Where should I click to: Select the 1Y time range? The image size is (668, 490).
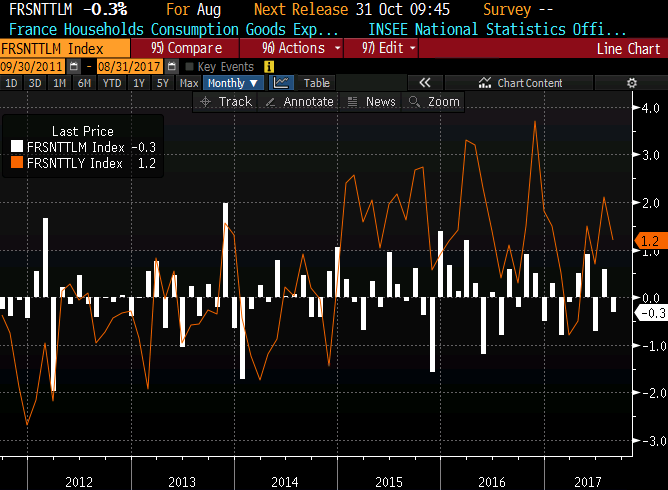139,83
